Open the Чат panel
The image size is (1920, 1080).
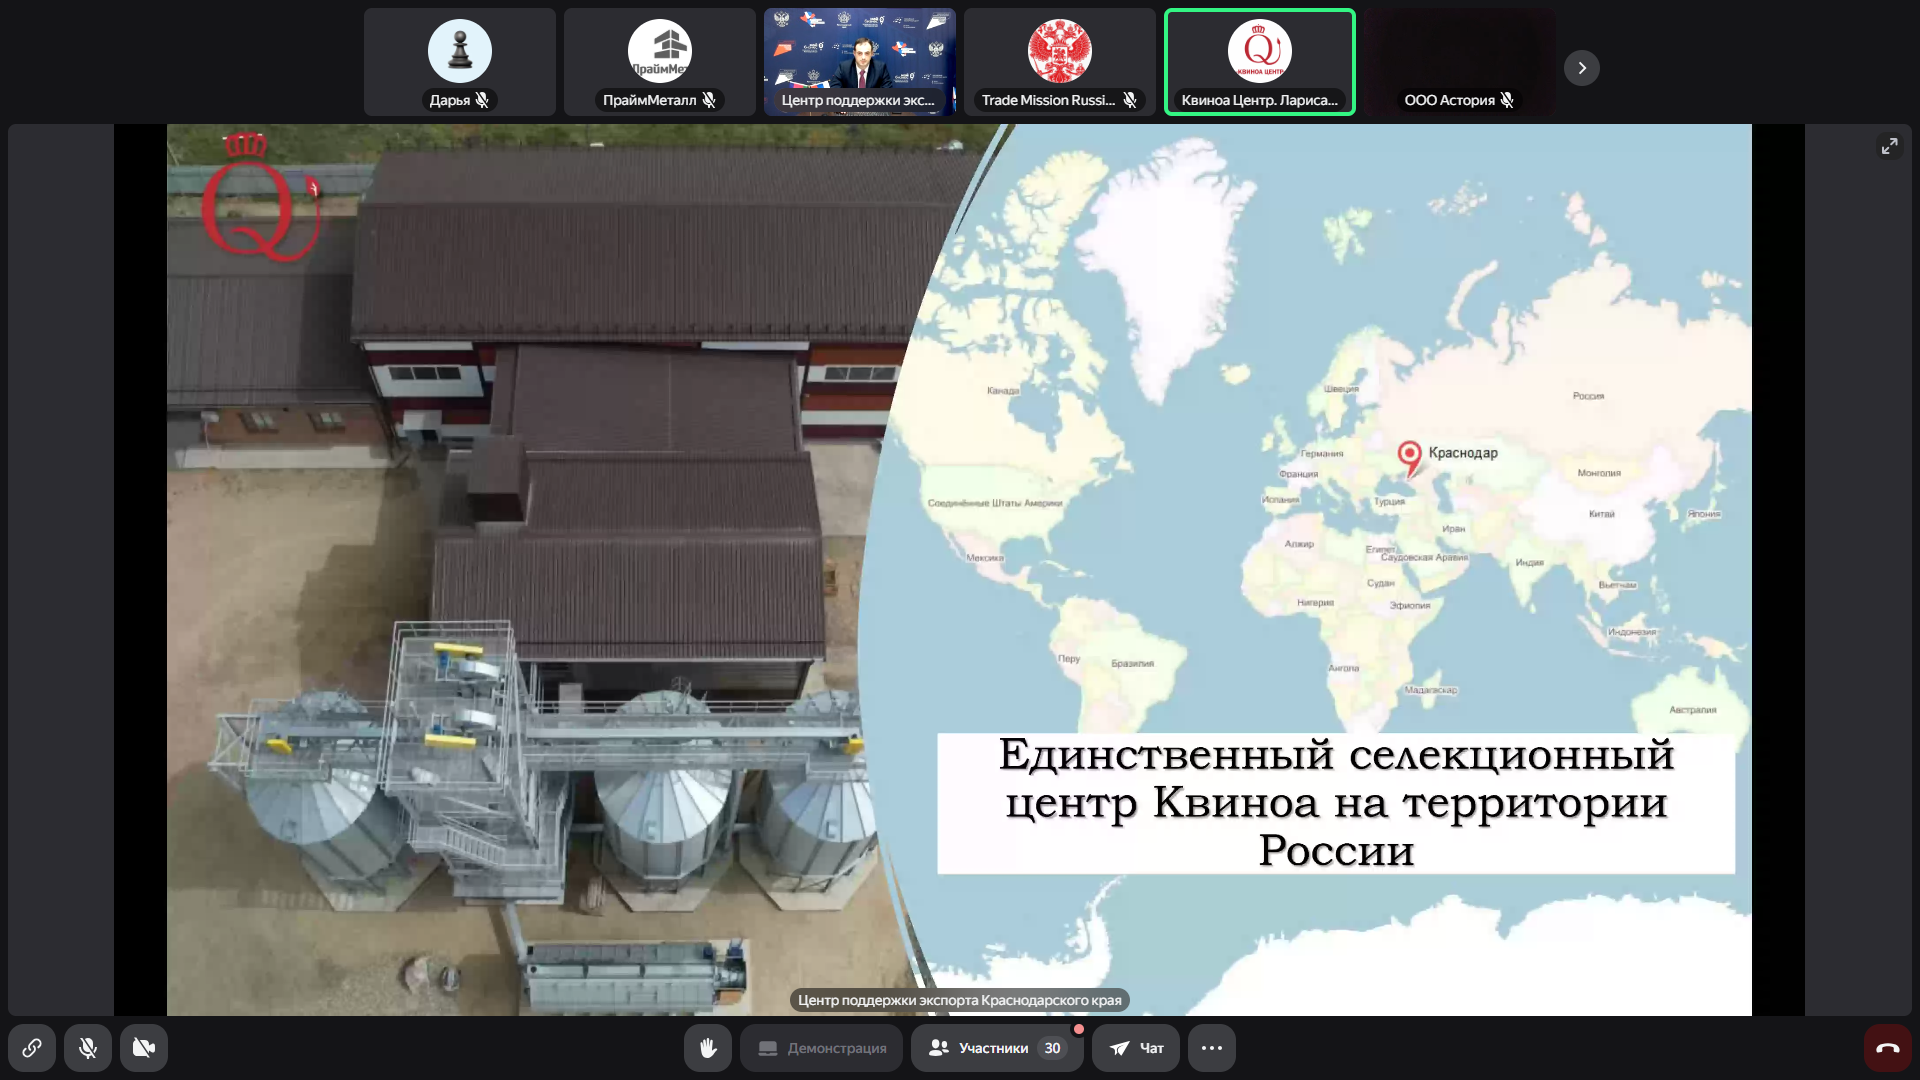pos(1136,1048)
